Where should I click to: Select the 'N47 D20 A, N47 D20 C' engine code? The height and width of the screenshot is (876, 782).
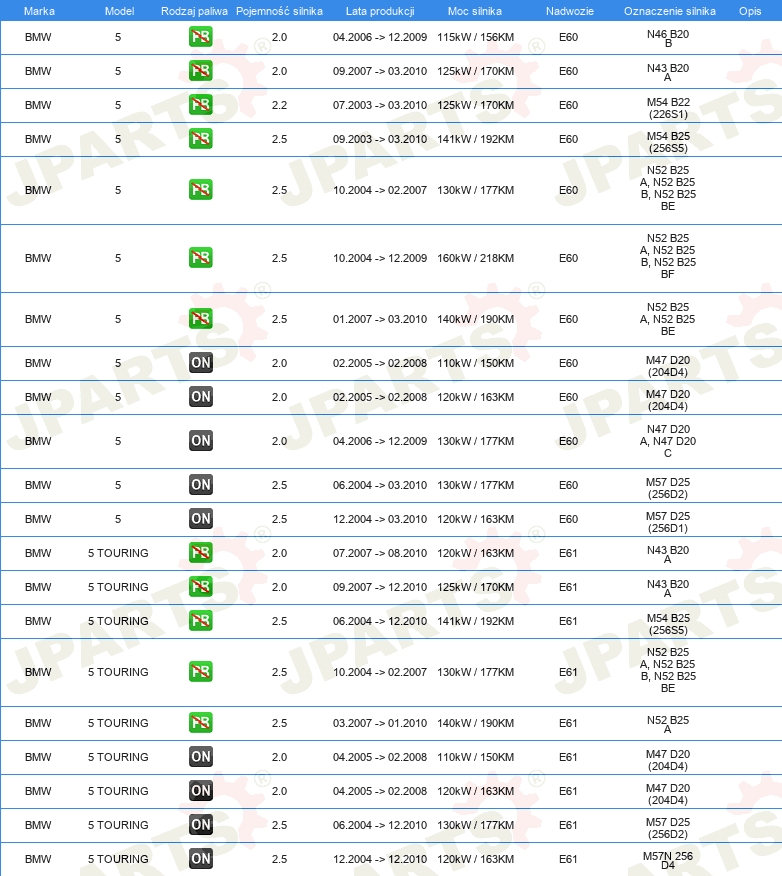pos(668,441)
